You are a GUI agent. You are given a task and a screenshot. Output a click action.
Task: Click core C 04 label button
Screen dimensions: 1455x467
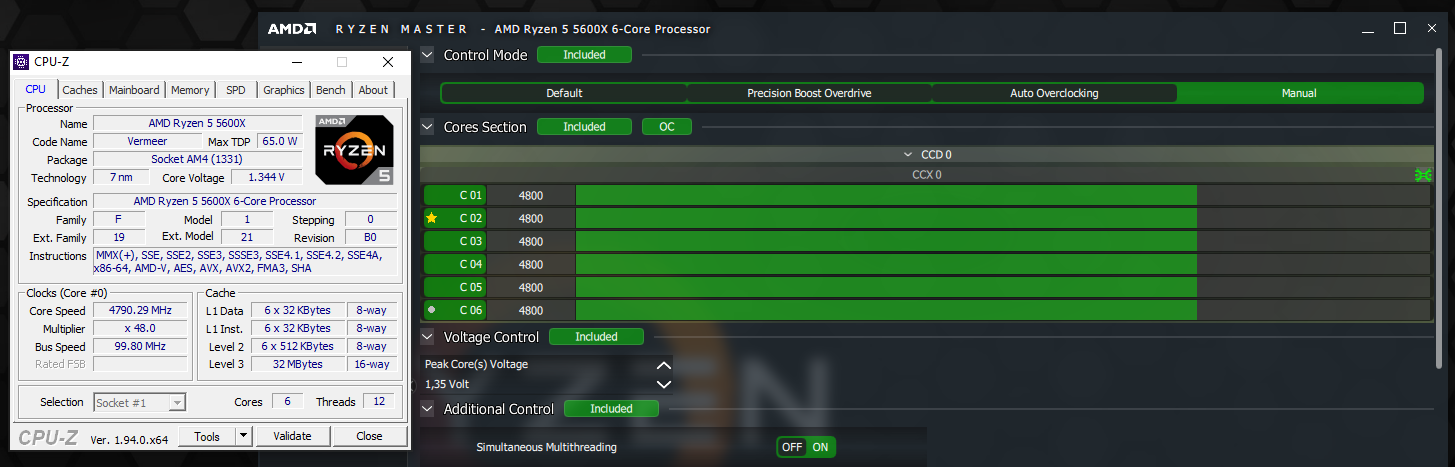point(455,264)
